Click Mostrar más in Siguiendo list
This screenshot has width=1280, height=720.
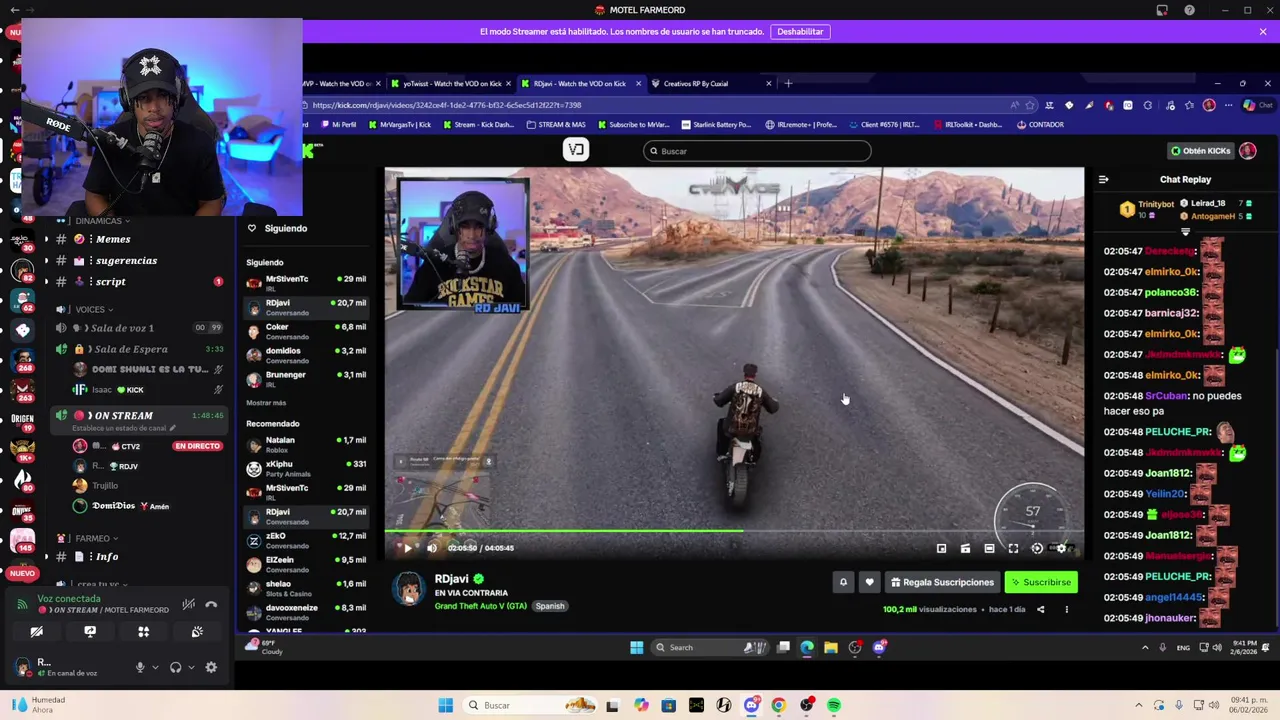266,403
